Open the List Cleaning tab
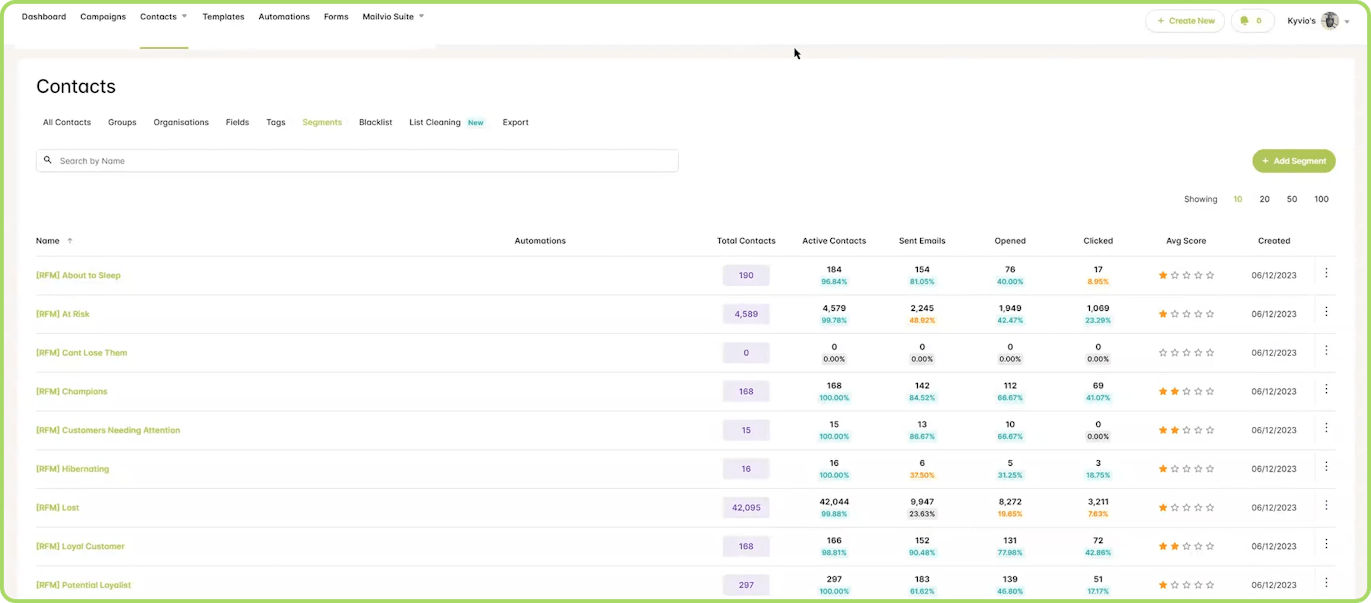Viewport: 1371px width, 603px height. (435, 122)
